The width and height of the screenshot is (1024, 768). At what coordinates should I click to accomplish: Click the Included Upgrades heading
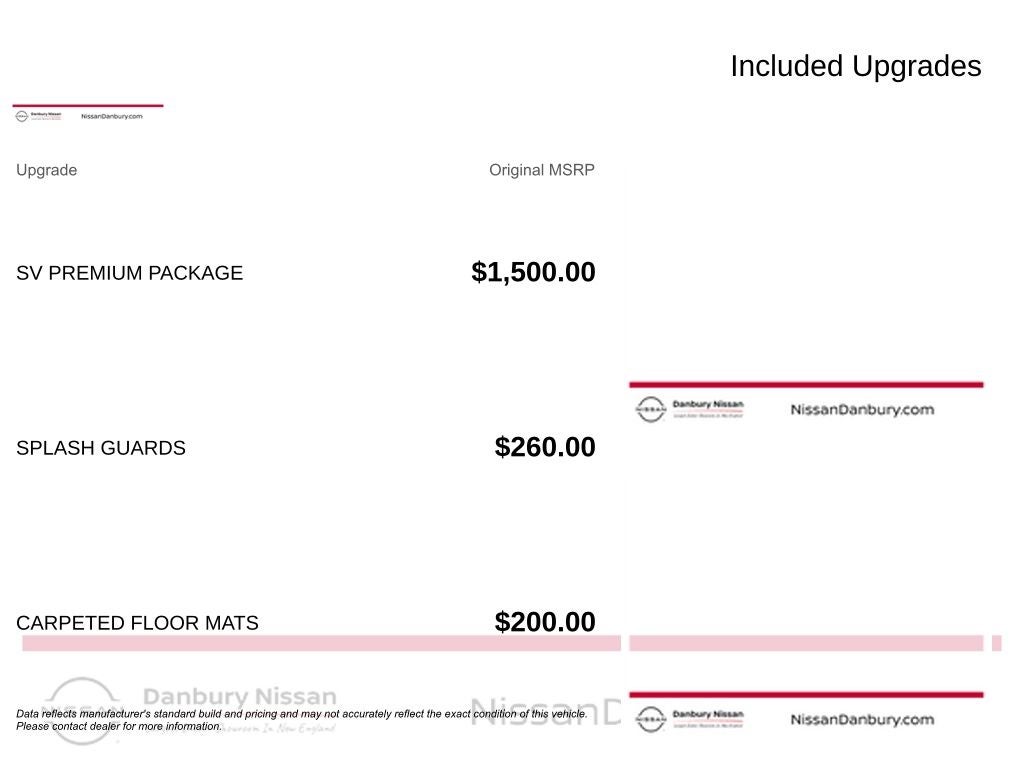(855, 66)
